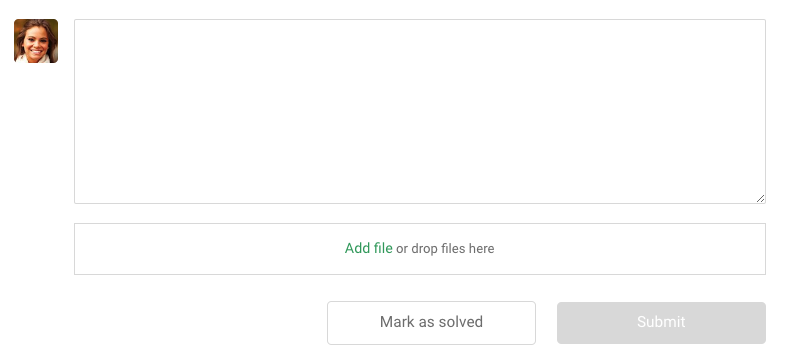Click the 'or drop files here' text
This screenshot has width=785, height=360.
(445, 249)
